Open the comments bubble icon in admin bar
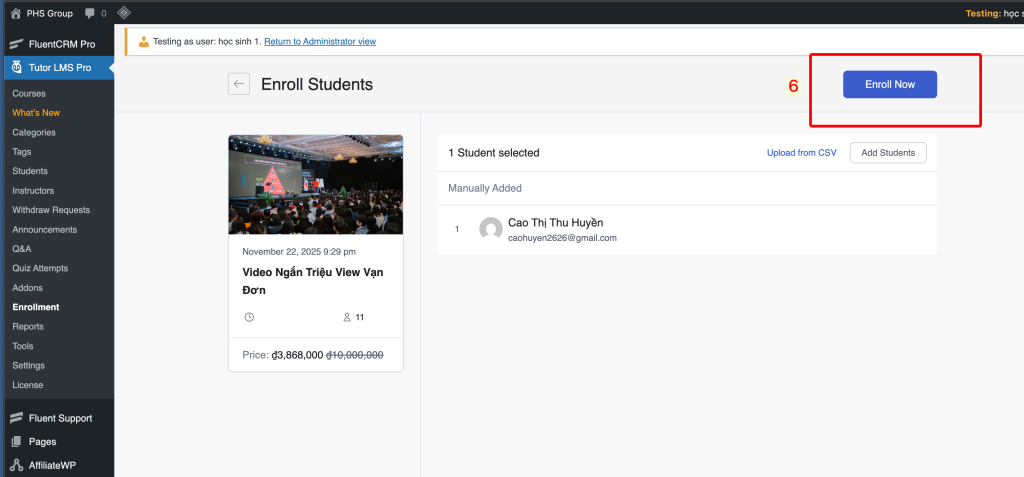 [x=91, y=13]
